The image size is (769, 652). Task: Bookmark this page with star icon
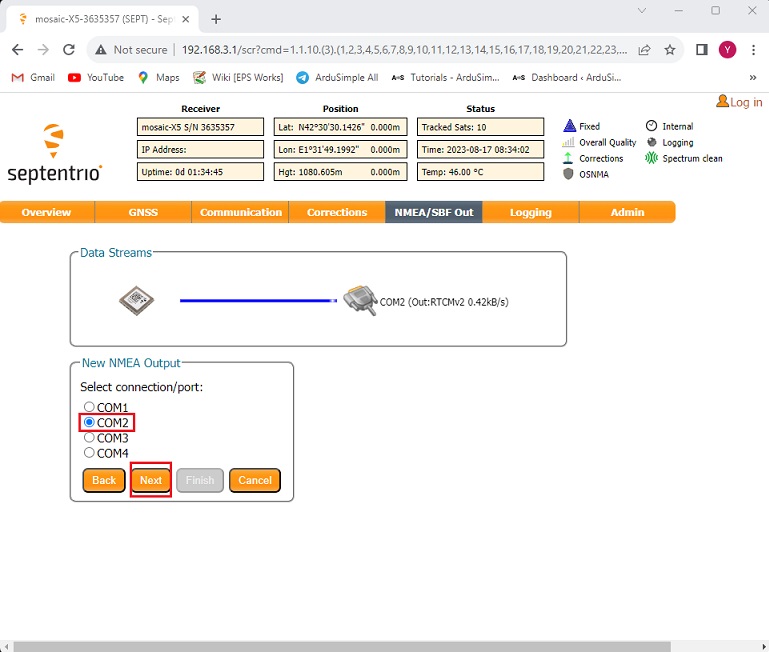670,50
